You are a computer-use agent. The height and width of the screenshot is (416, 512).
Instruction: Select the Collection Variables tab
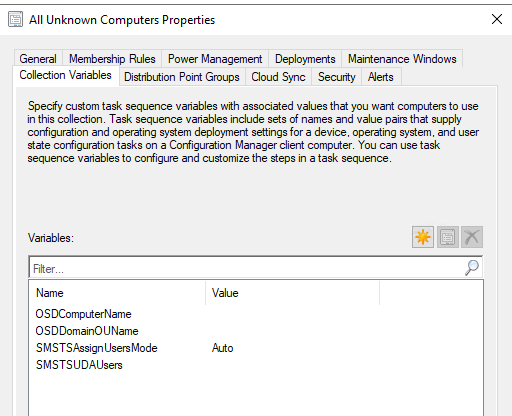coord(65,75)
